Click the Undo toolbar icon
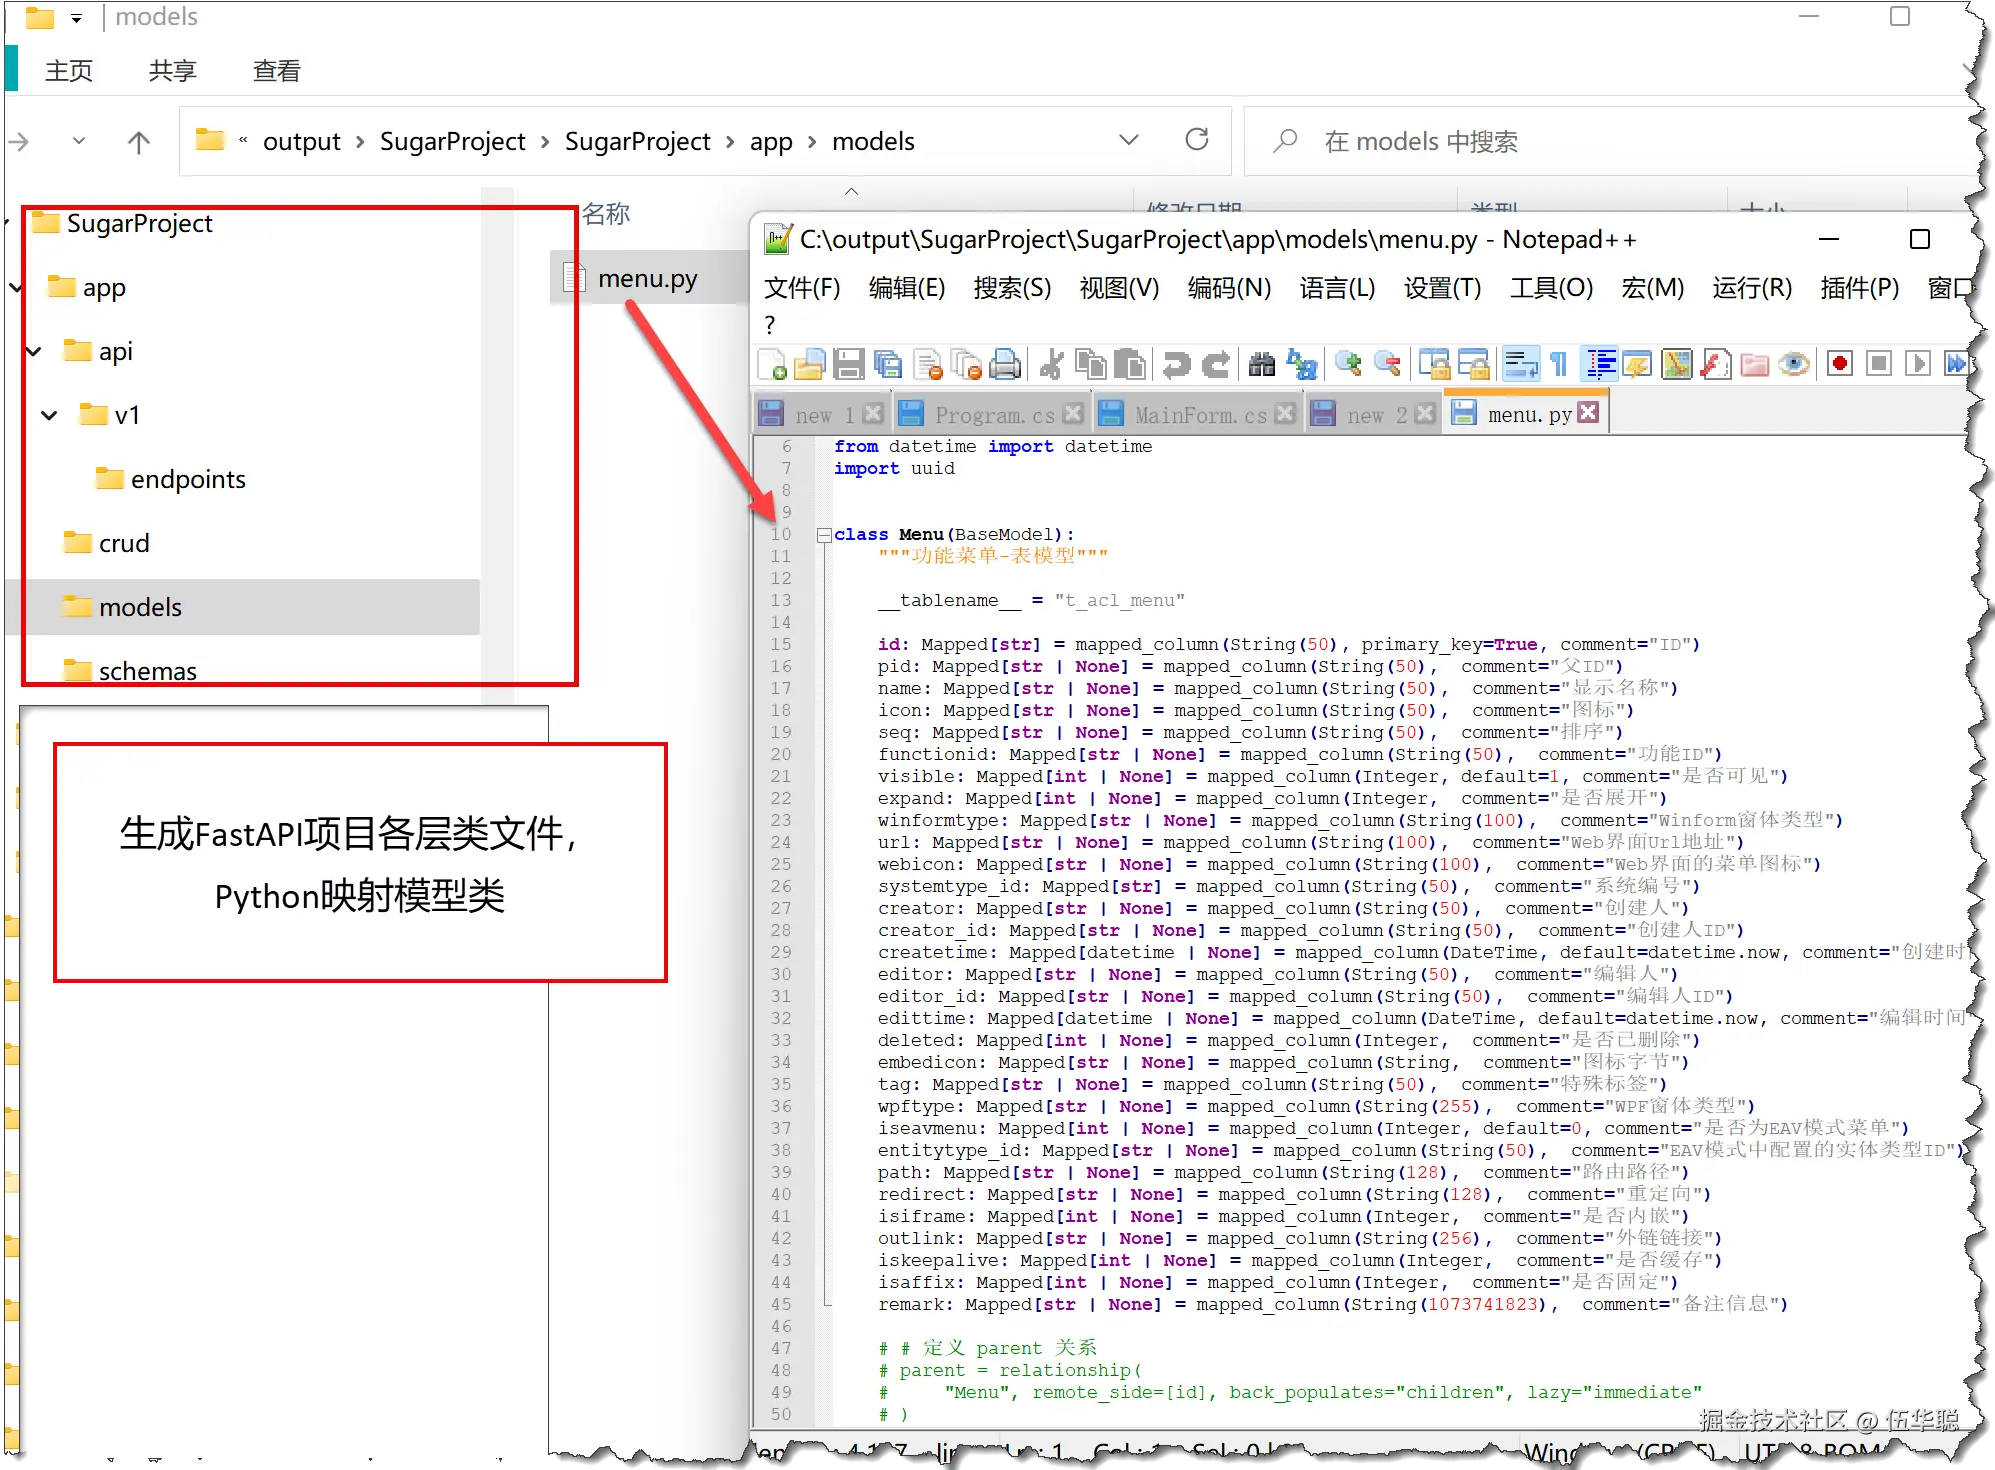1995x1470 pixels. 1176,365
